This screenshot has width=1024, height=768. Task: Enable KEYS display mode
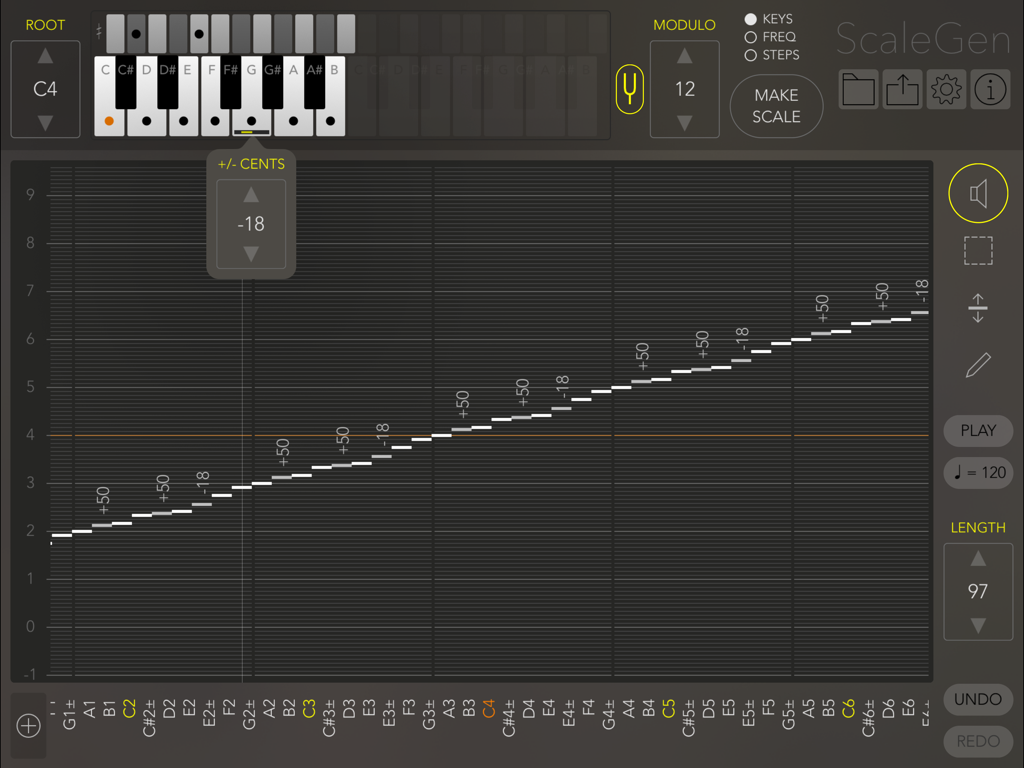click(x=751, y=19)
